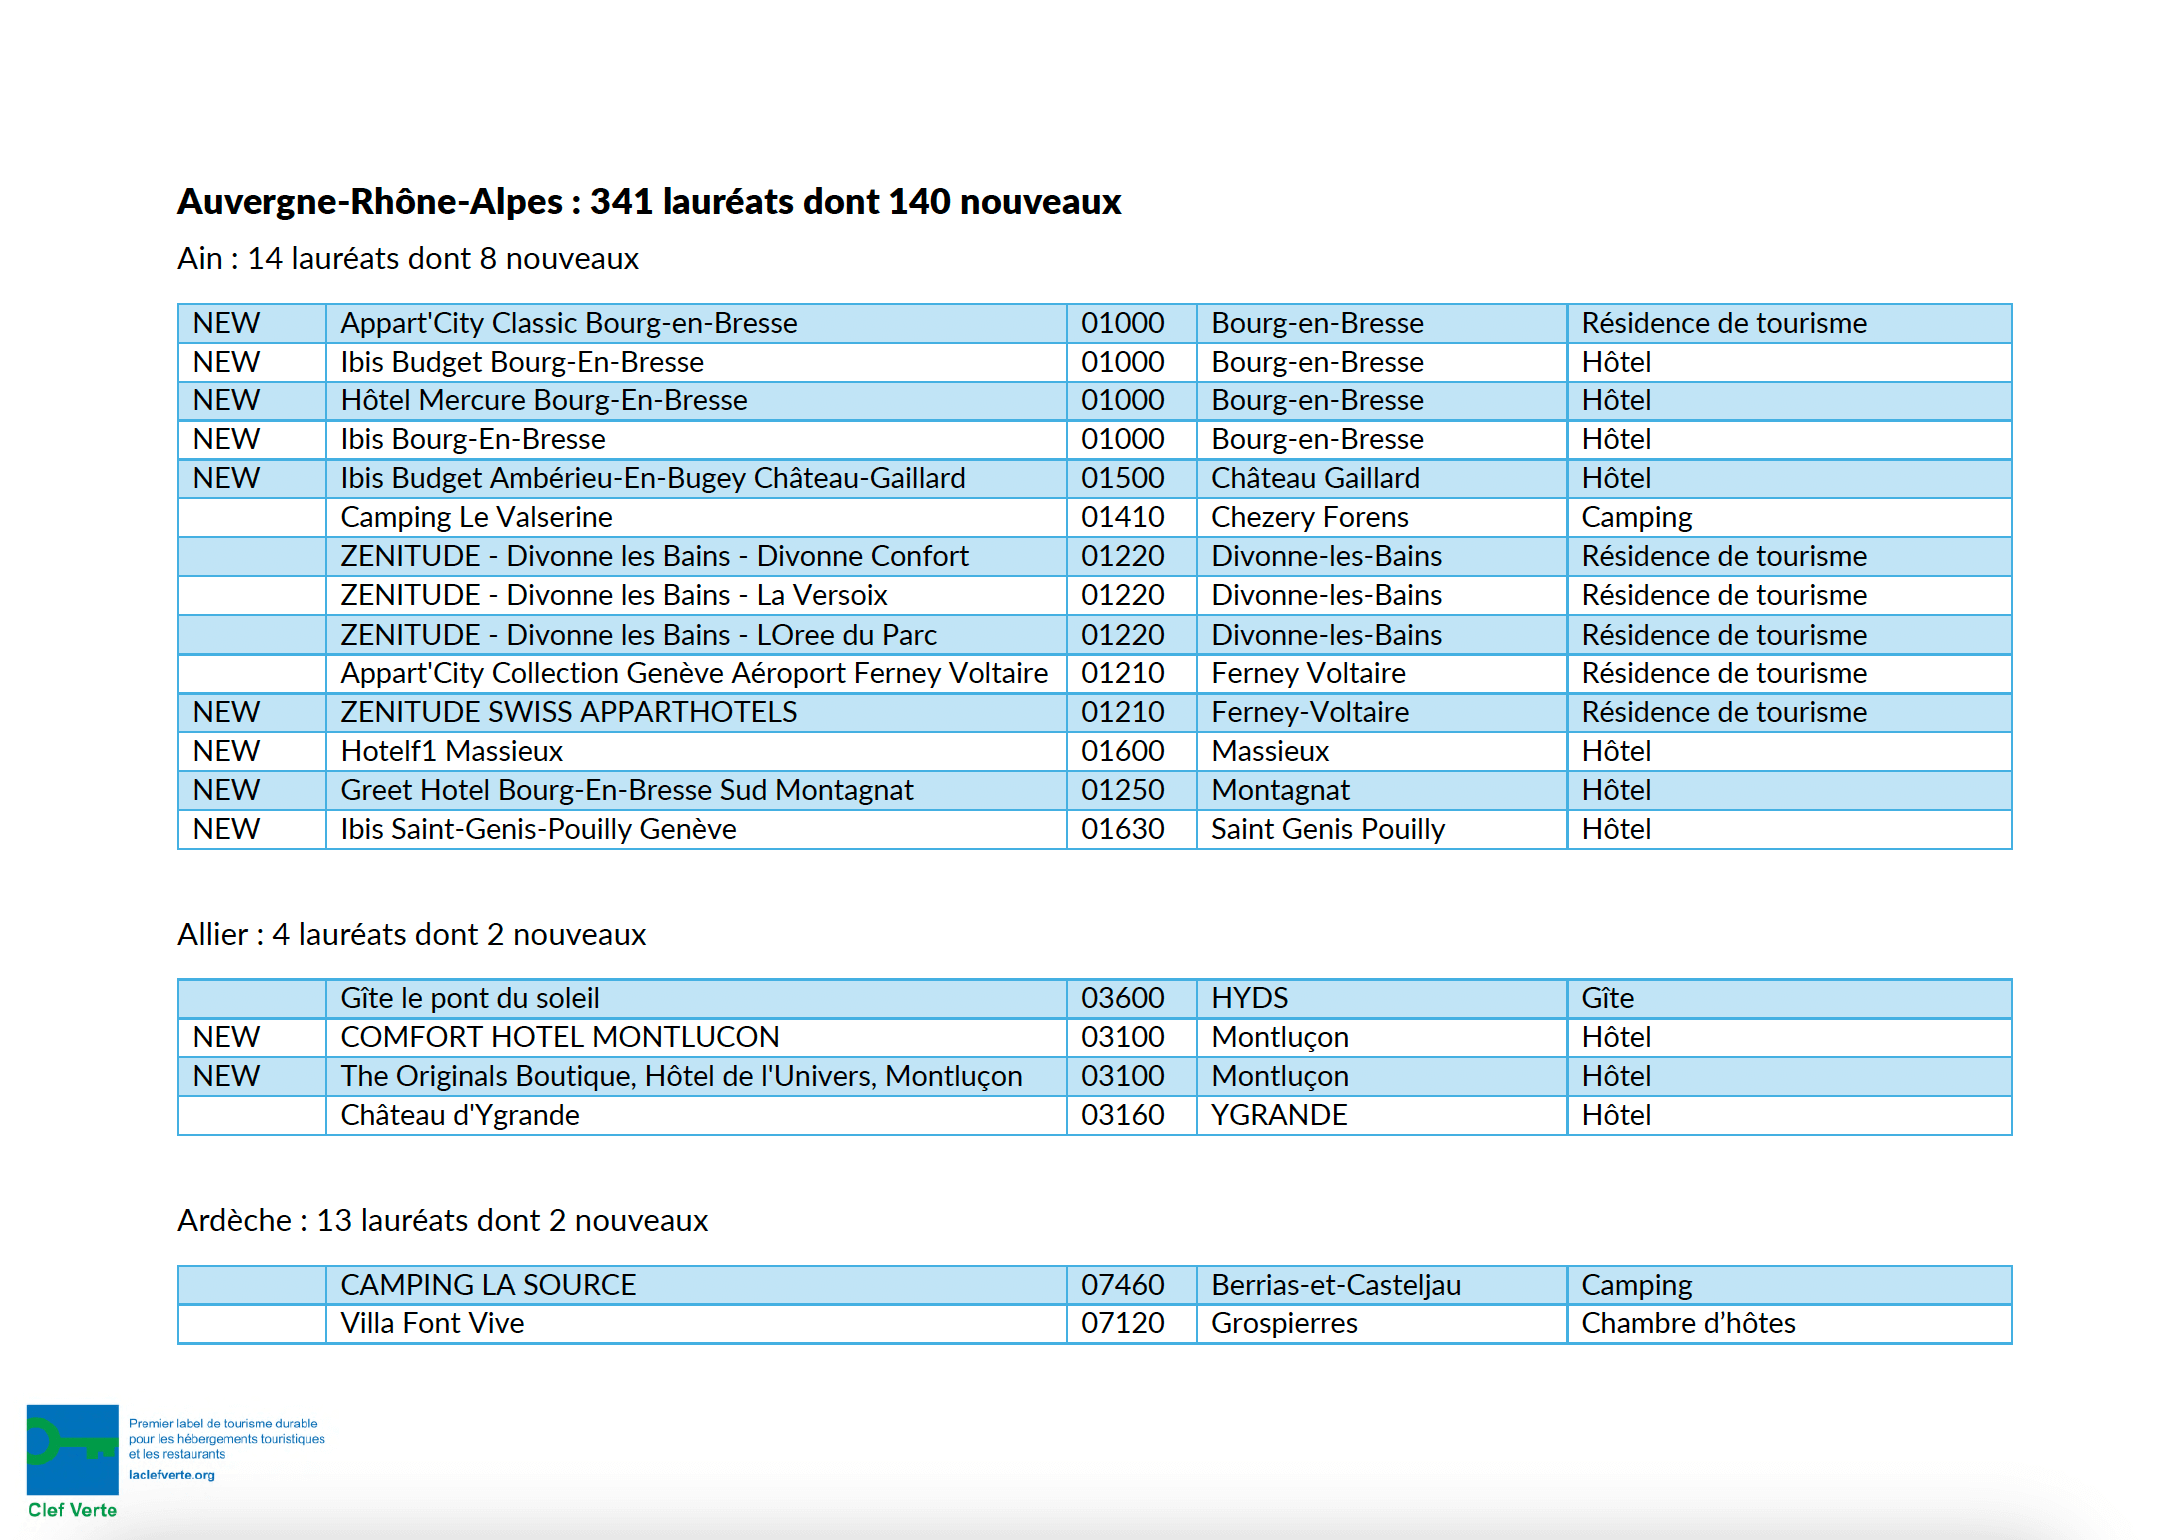Click the Clef Verte key logo

pyautogui.click(x=72, y=1450)
